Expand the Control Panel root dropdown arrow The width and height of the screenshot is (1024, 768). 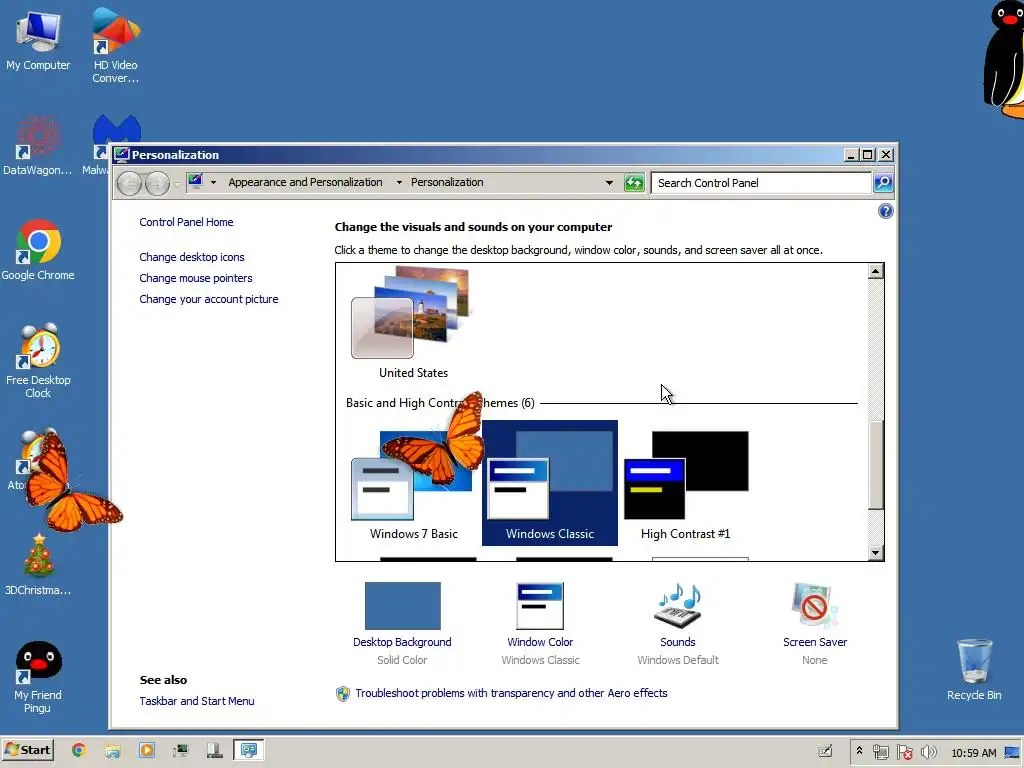pos(213,183)
